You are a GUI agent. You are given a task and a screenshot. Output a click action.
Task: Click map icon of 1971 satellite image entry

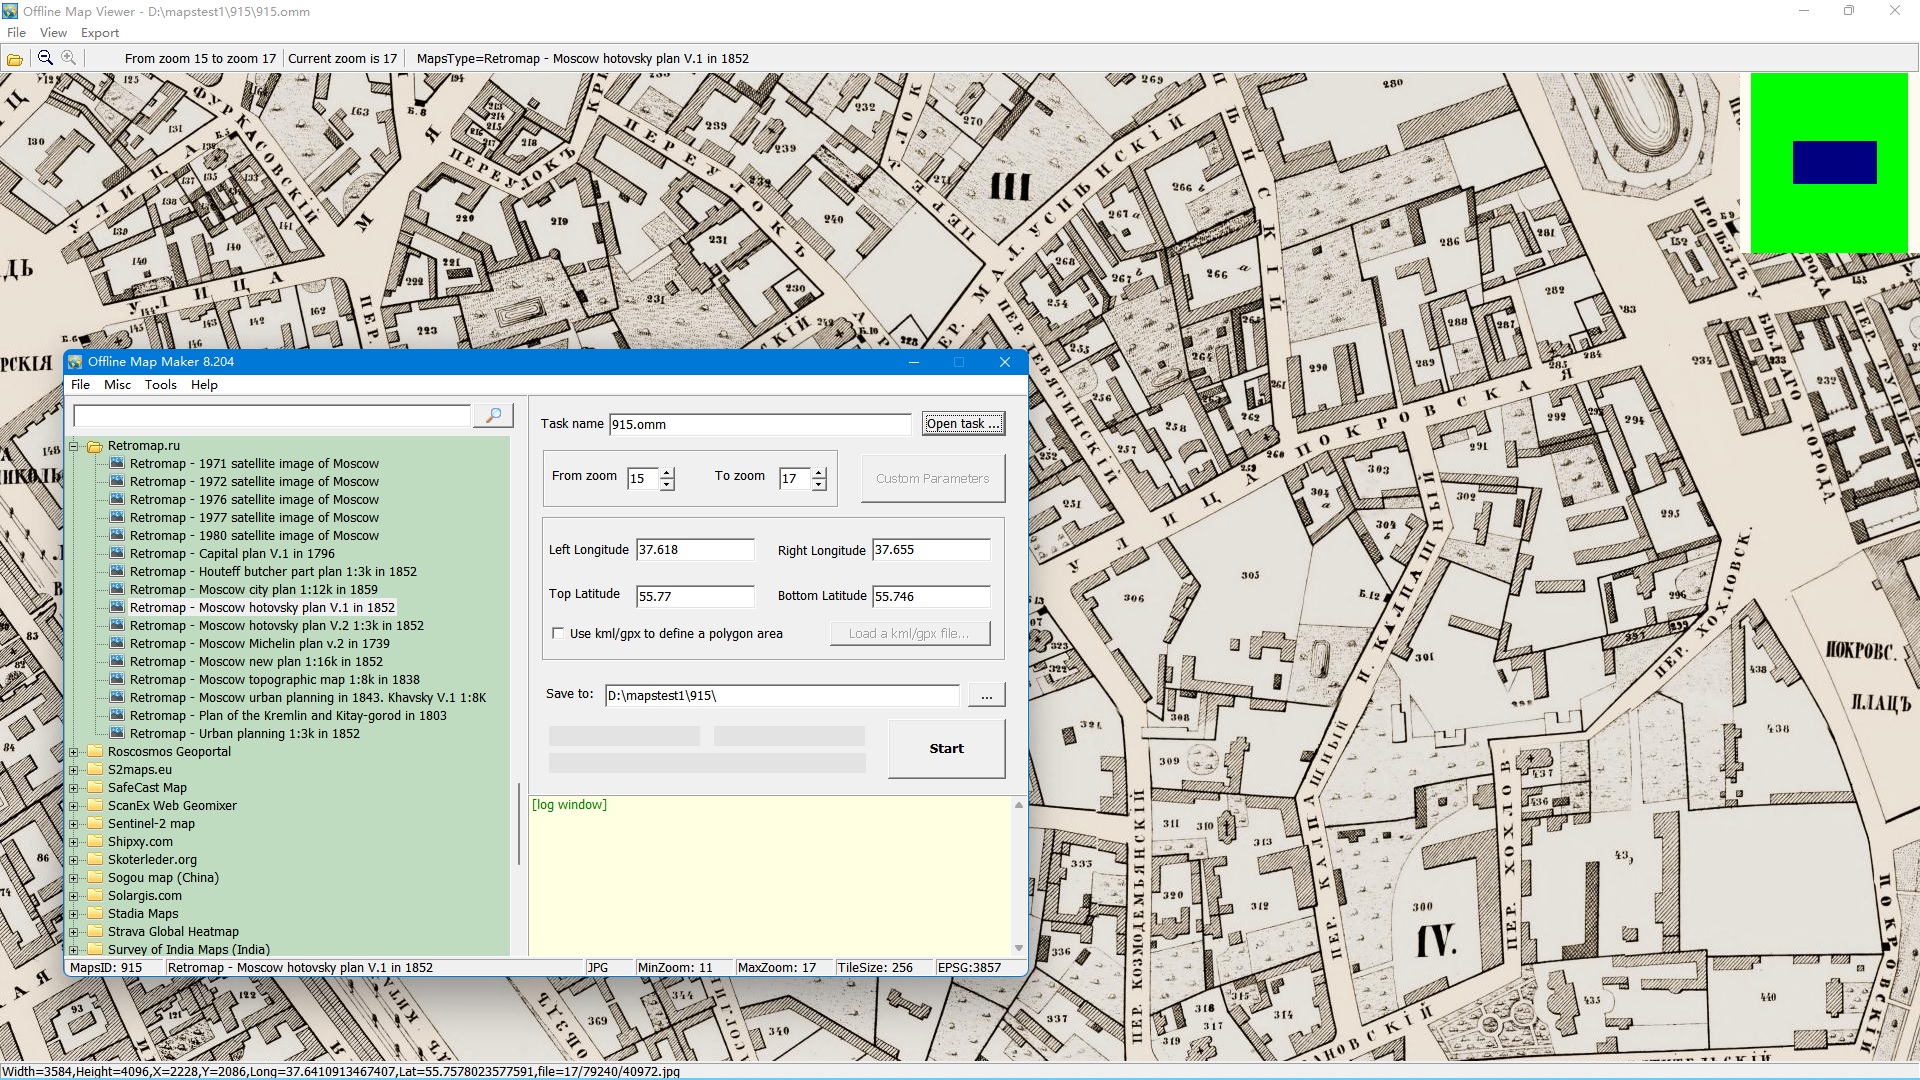click(x=117, y=463)
